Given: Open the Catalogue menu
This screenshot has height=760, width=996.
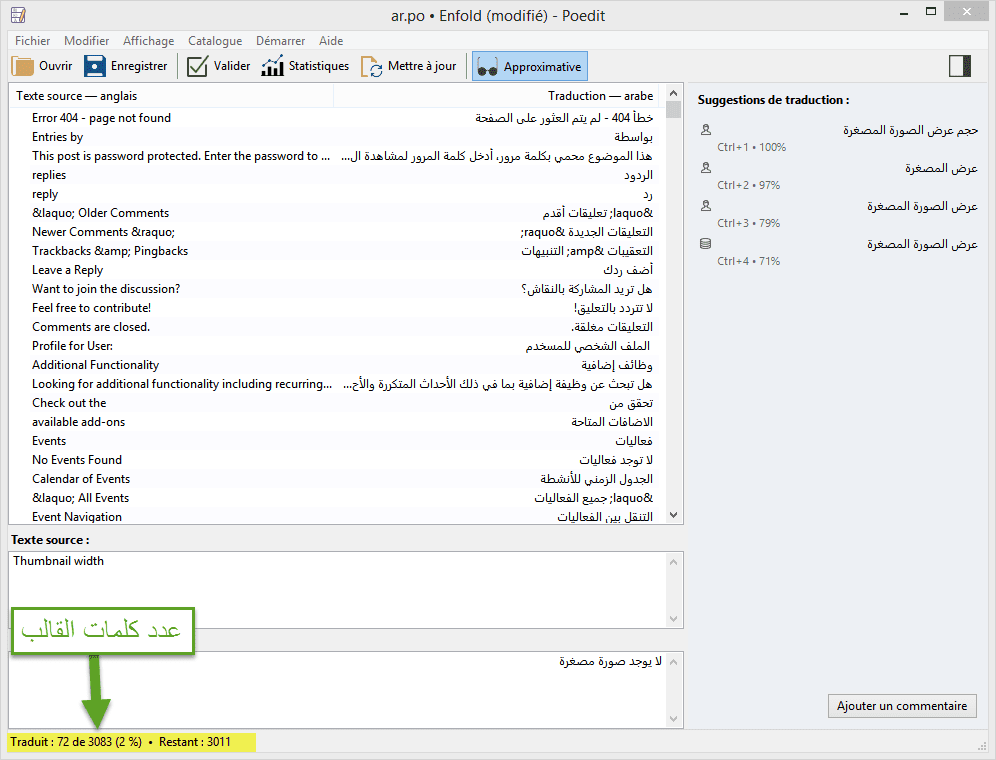Looking at the screenshot, I should point(215,41).
